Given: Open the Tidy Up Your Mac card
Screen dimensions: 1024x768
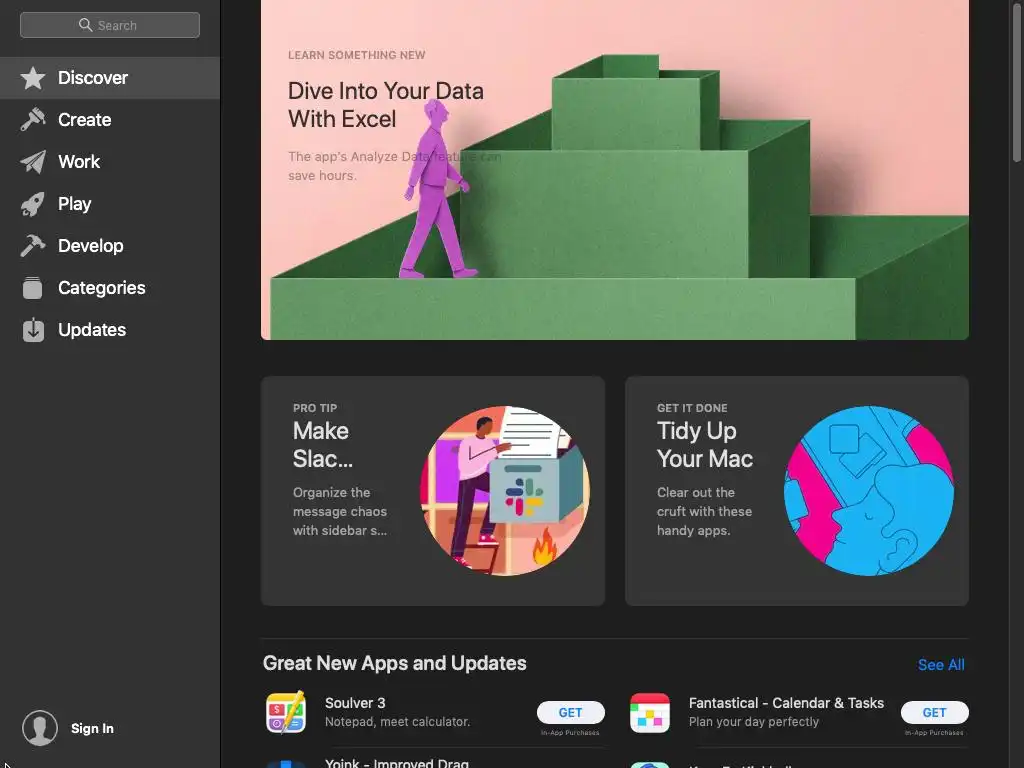Looking at the screenshot, I should pyautogui.click(x=797, y=490).
